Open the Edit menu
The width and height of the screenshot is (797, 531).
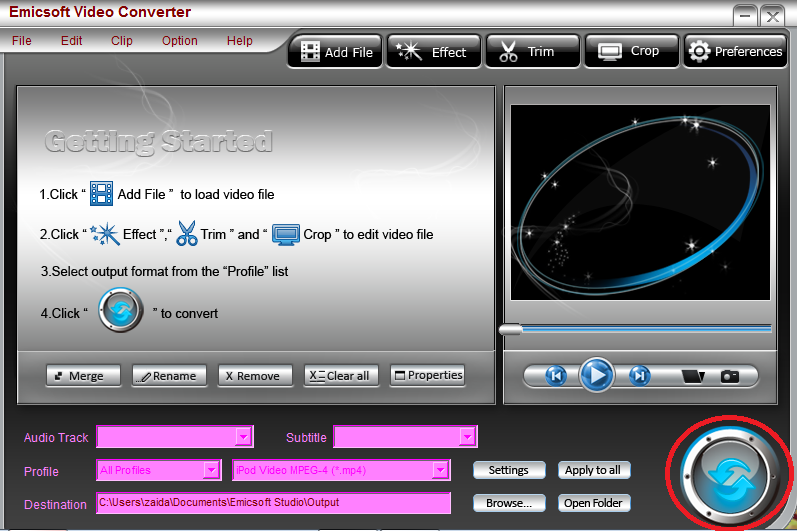[72, 41]
